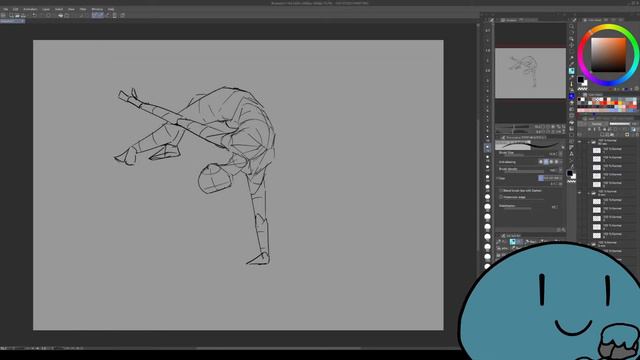640x360 pixels.
Task: Click the Navigator canvas preview
Action: coord(530,73)
